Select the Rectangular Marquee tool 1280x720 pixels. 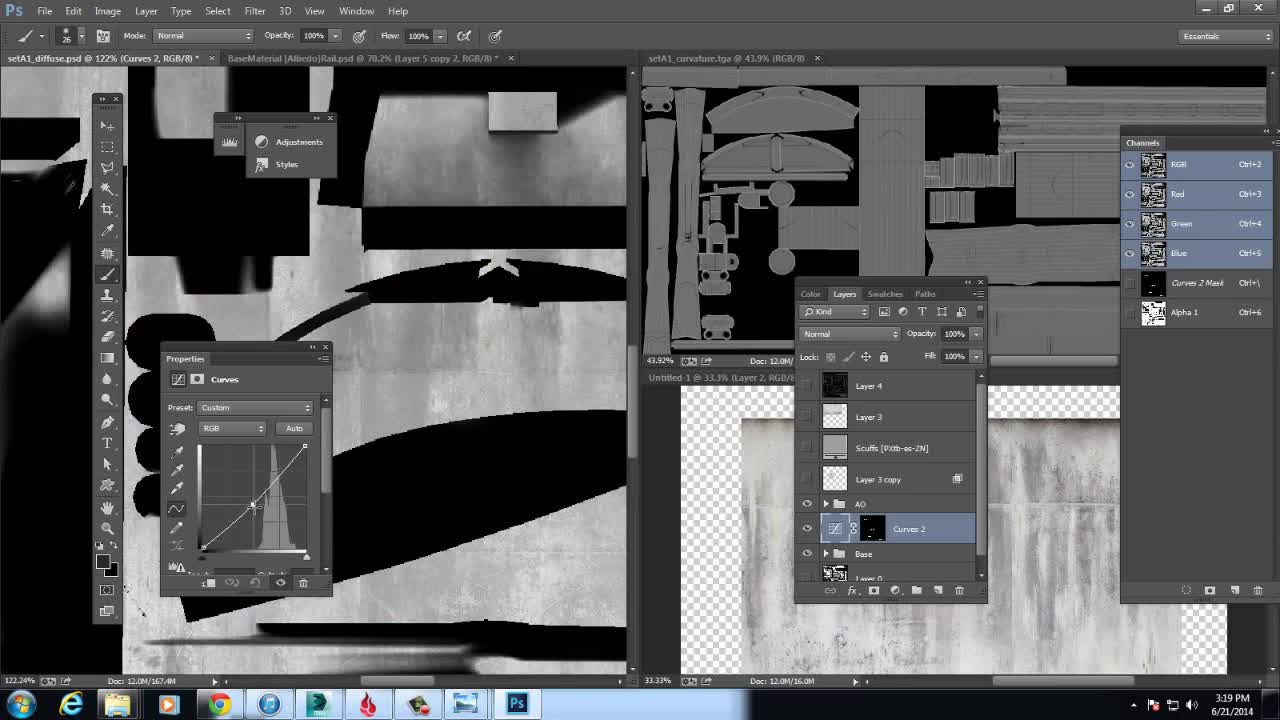107,147
